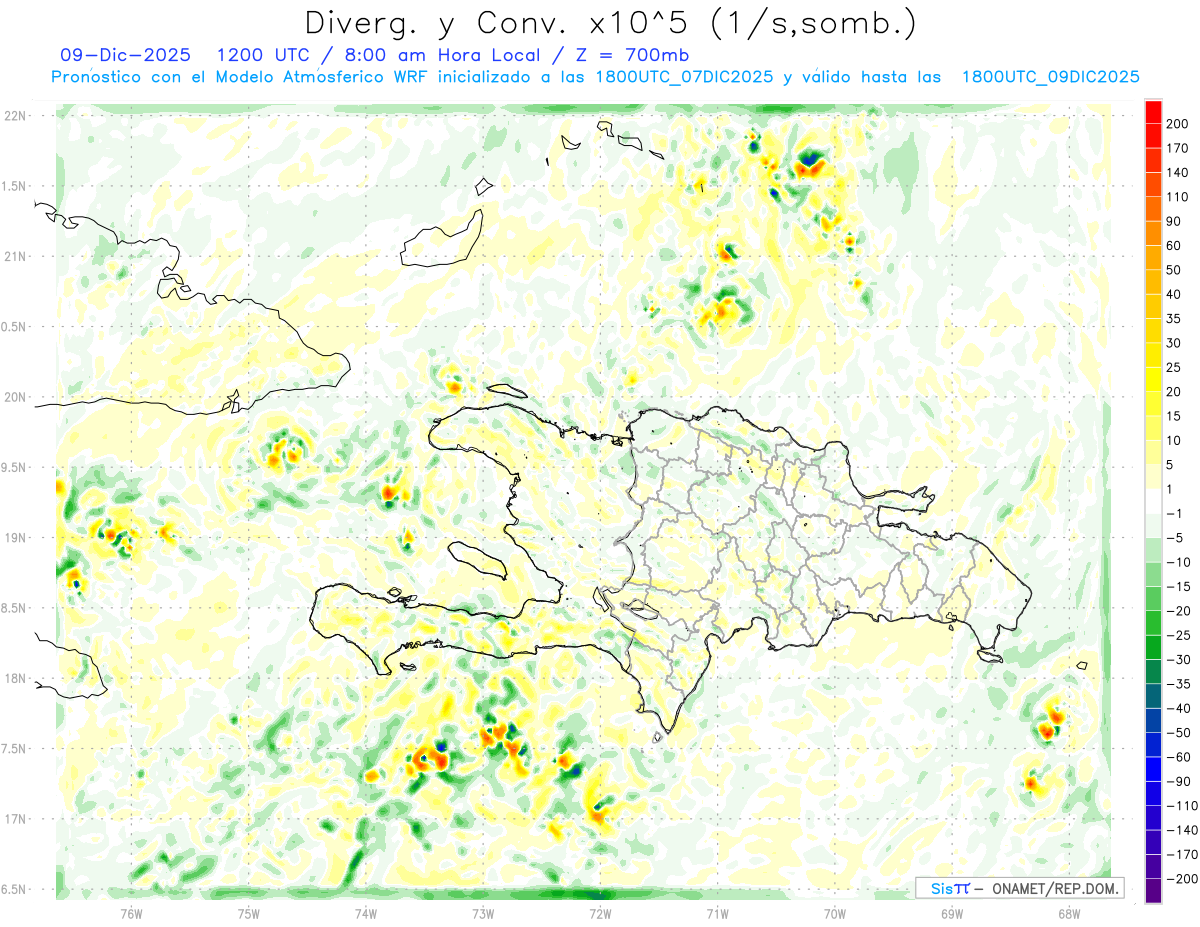Screen dimensions: 1200x927
Task: Click longitude axis label '74W'
Action: (x=366, y=914)
